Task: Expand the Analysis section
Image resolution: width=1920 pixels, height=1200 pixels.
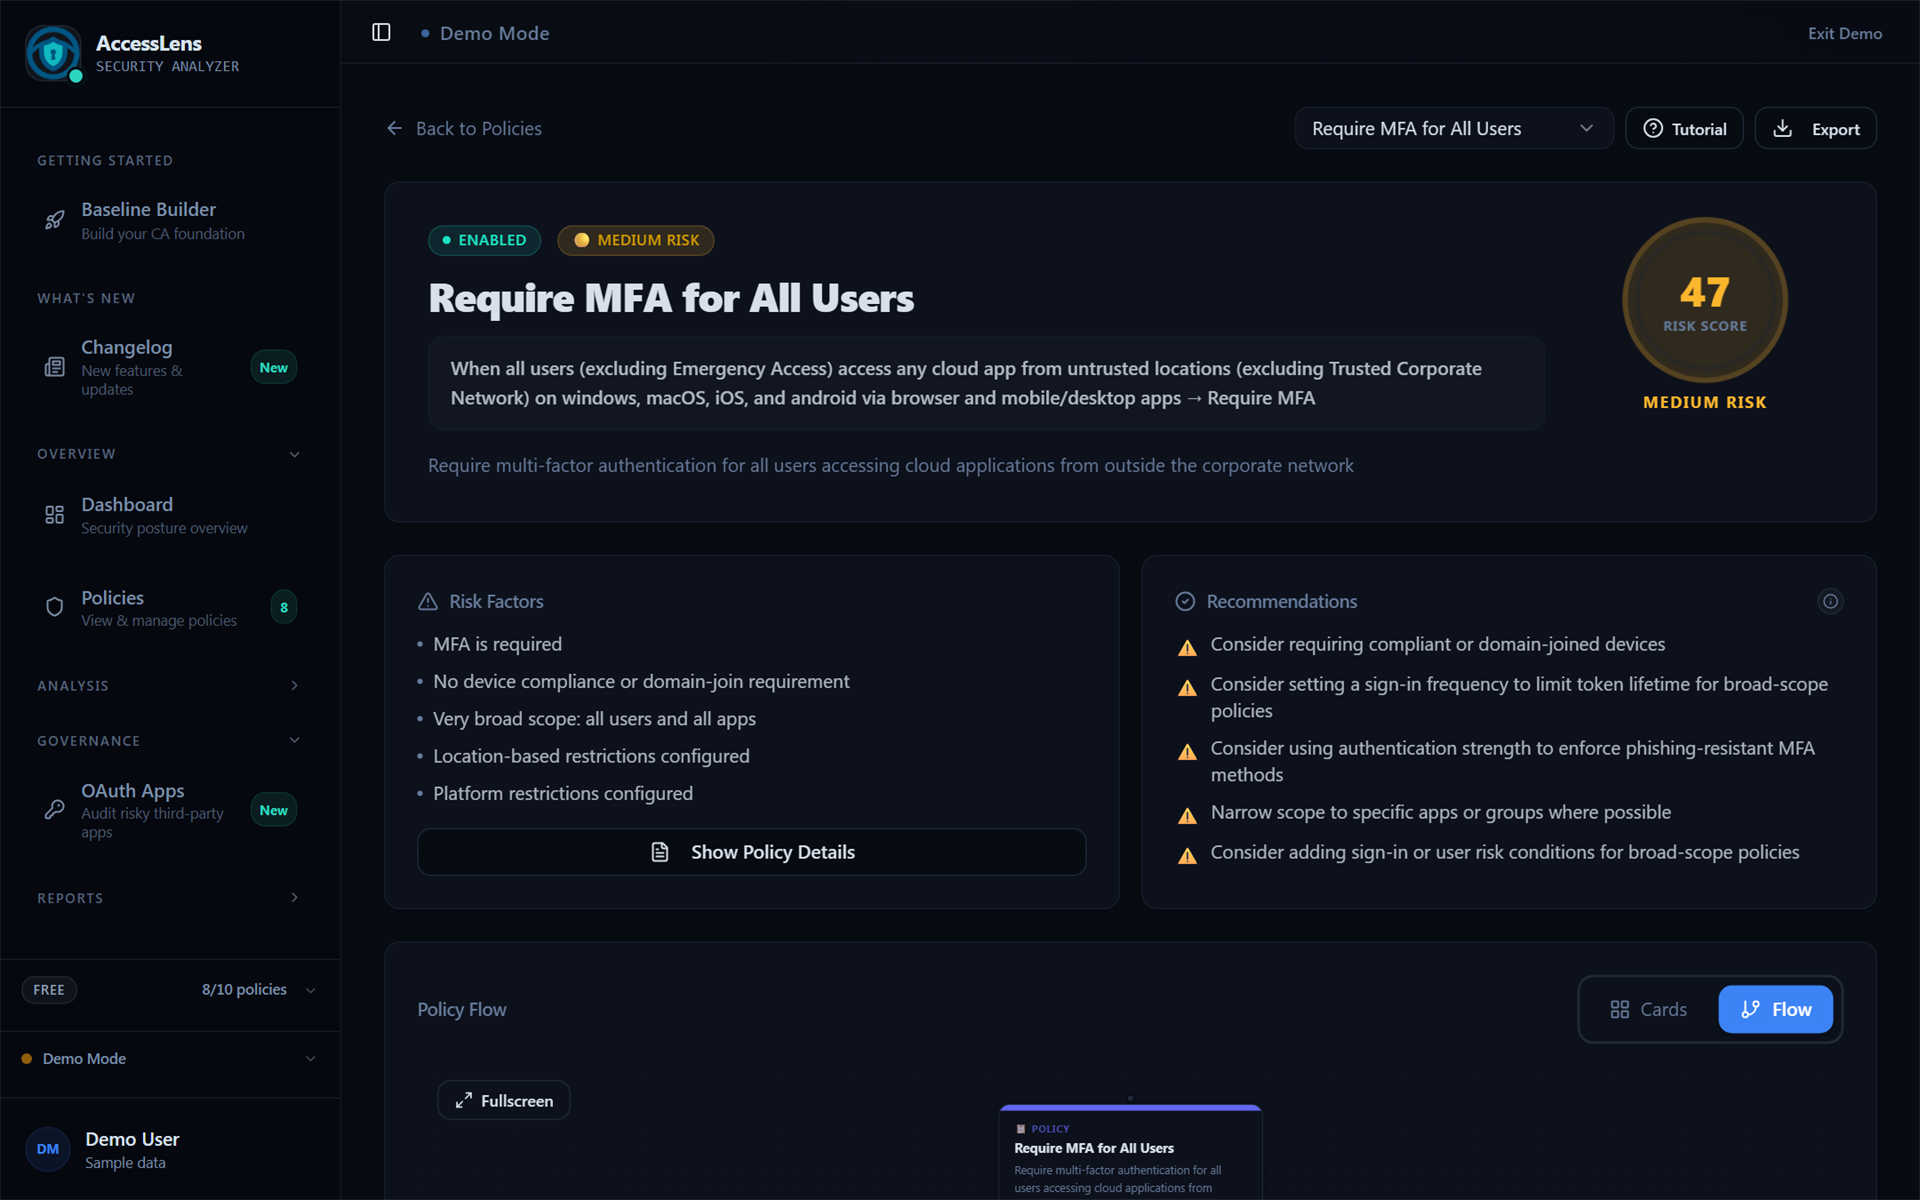Action: pyautogui.click(x=294, y=685)
